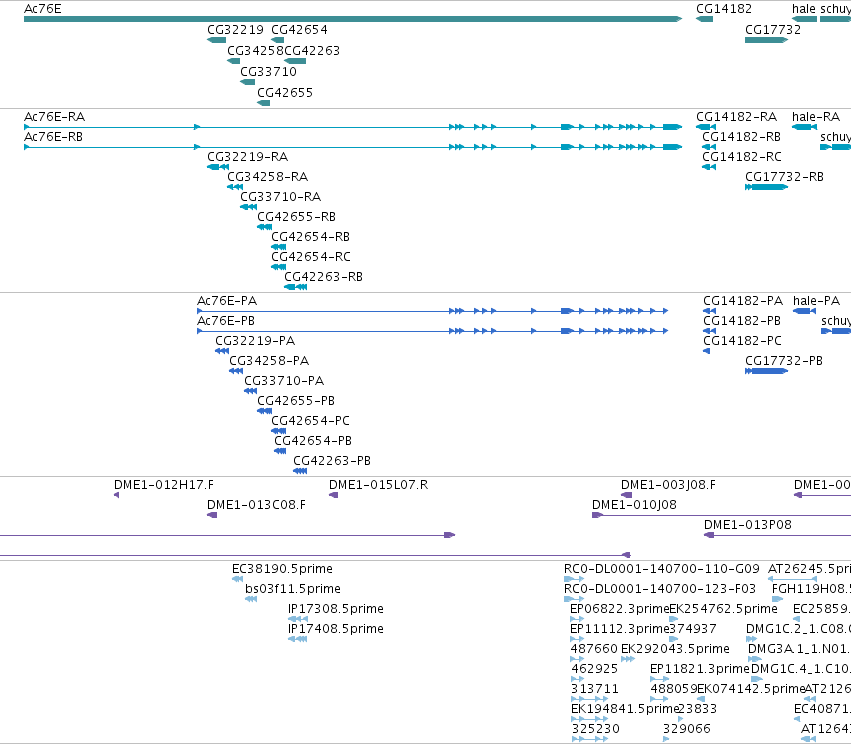Viewport: 851px width, 744px height.
Task: Select the CG42655-PB protein label
Action: pos(296,401)
